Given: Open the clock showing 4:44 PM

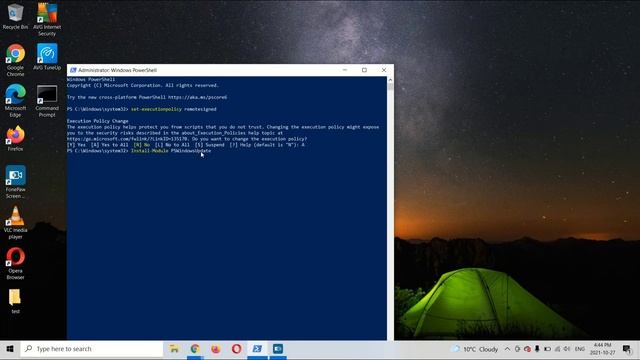Looking at the screenshot, I should pyautogui.click(x=602, y=349).
